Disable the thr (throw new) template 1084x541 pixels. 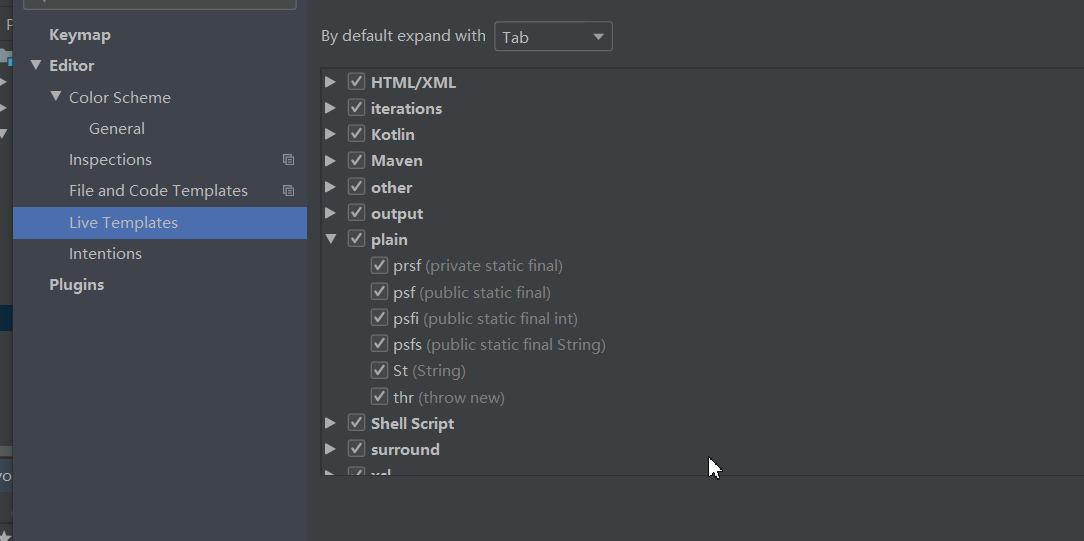pos(379,397)
